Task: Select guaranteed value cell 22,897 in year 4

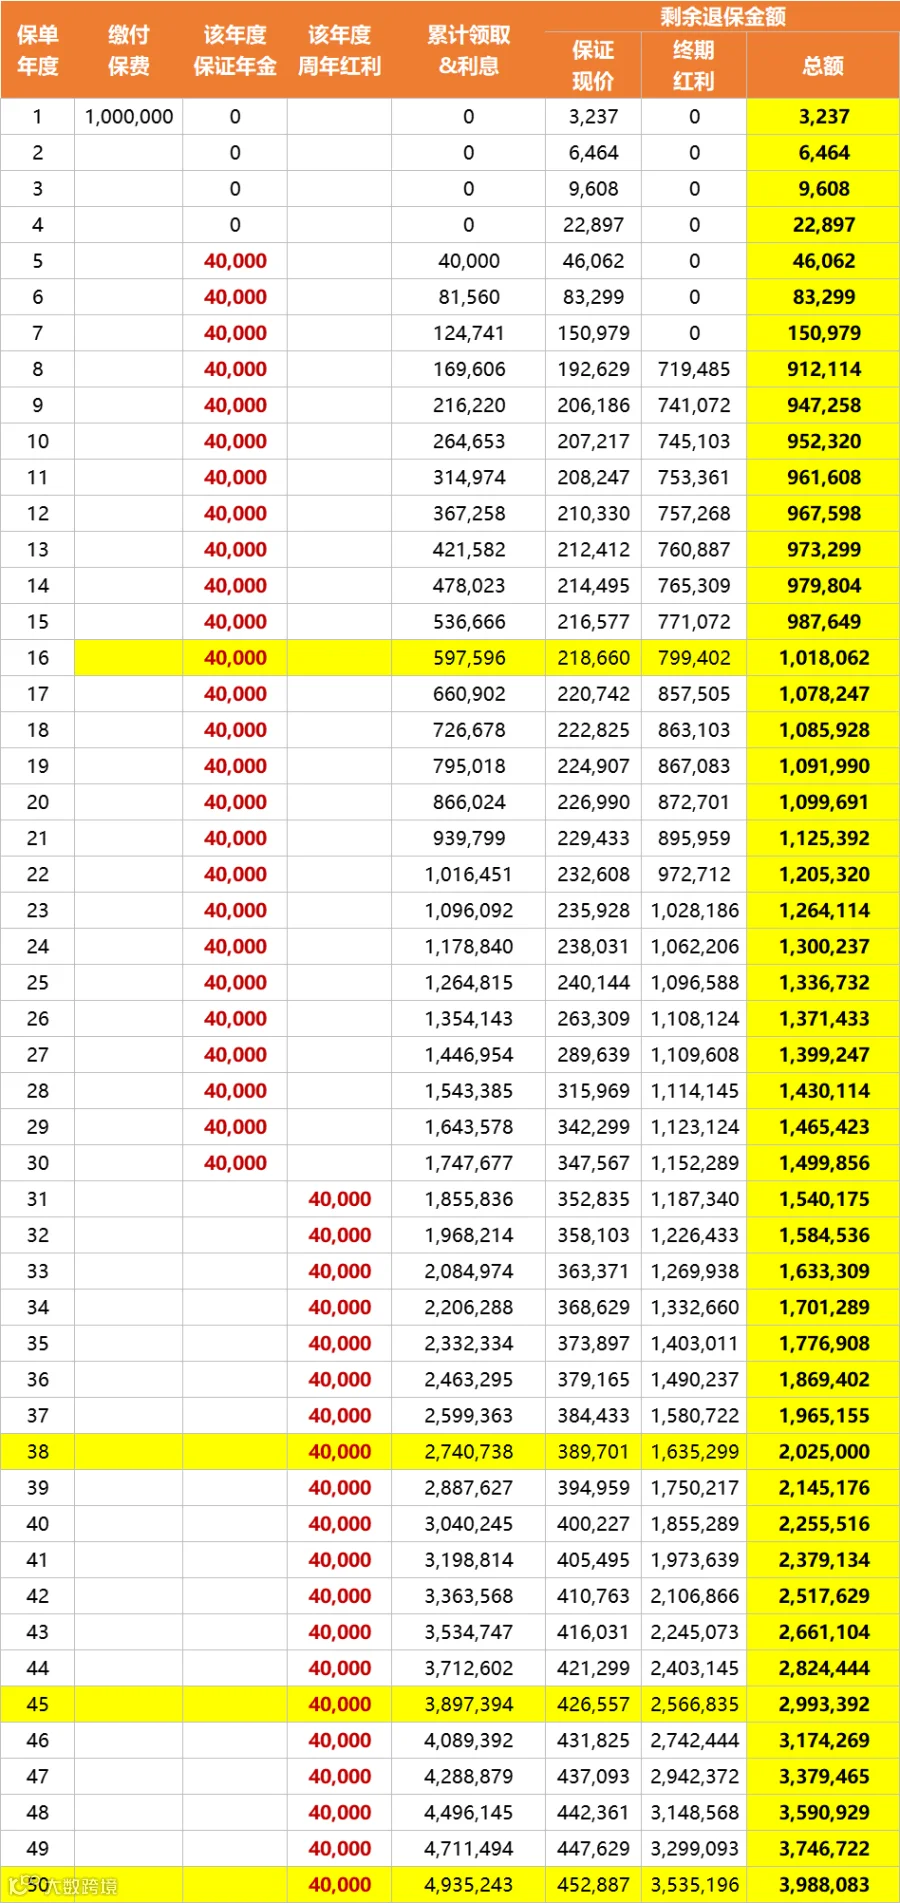Action: coord(593,225)
